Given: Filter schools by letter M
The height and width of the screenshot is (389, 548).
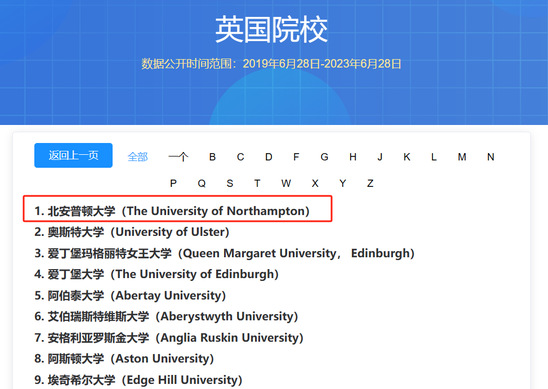Looking at the screenshot, I should pyautogui.click(x=462, y=157).
